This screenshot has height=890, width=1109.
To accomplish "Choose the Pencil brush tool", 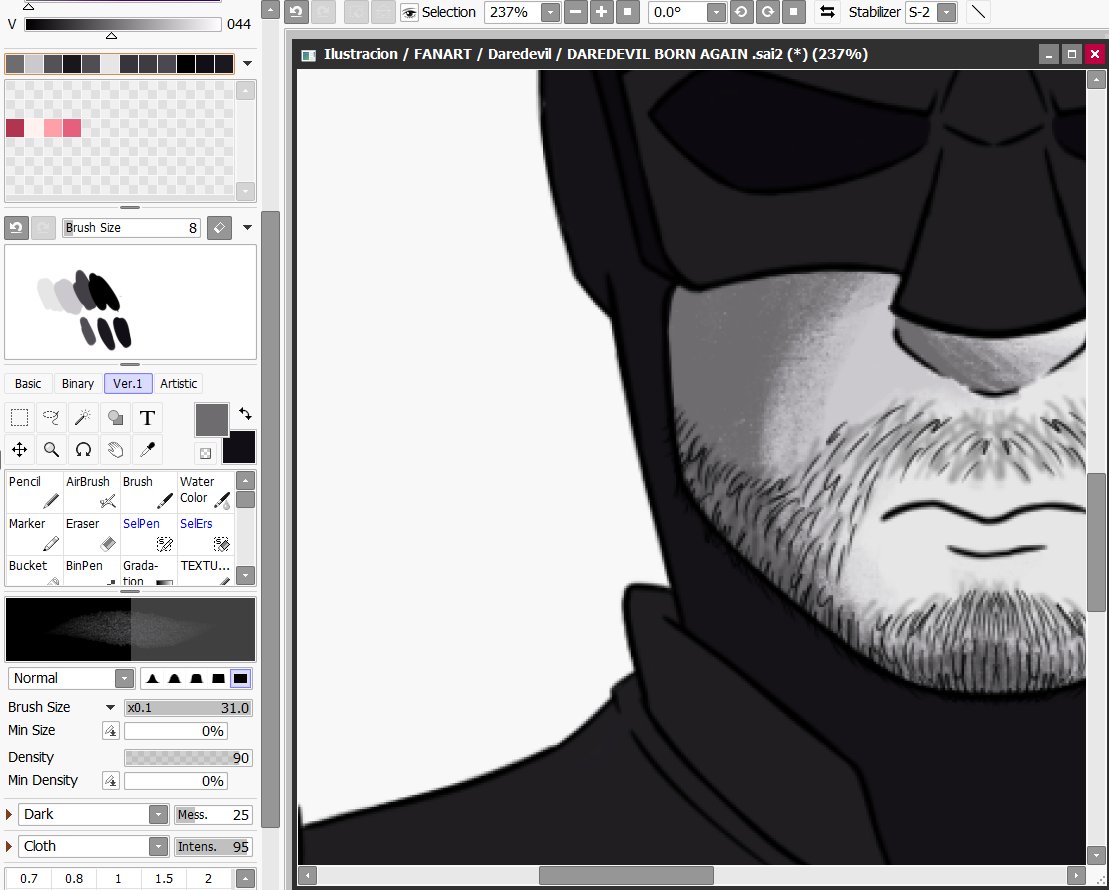I will tap(34, 492).
